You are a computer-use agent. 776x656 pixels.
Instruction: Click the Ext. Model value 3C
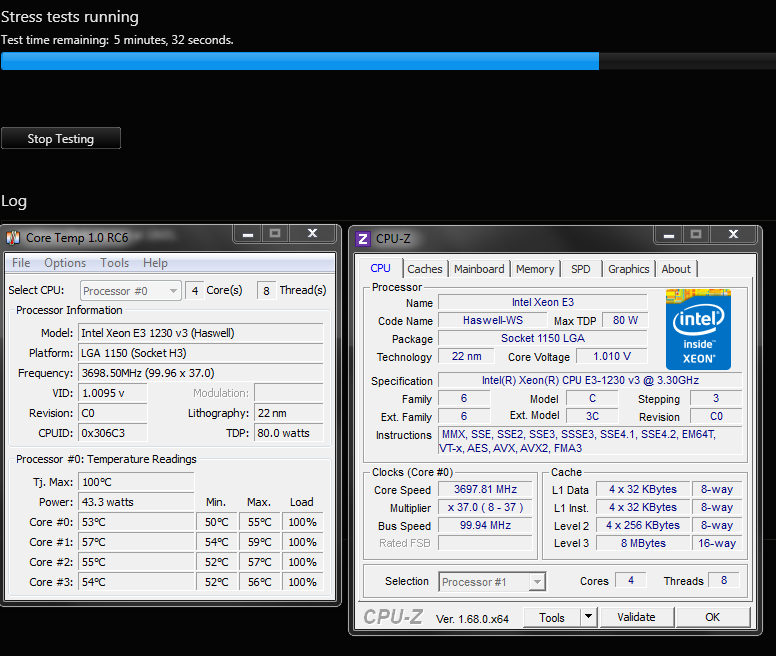[592, 417]
